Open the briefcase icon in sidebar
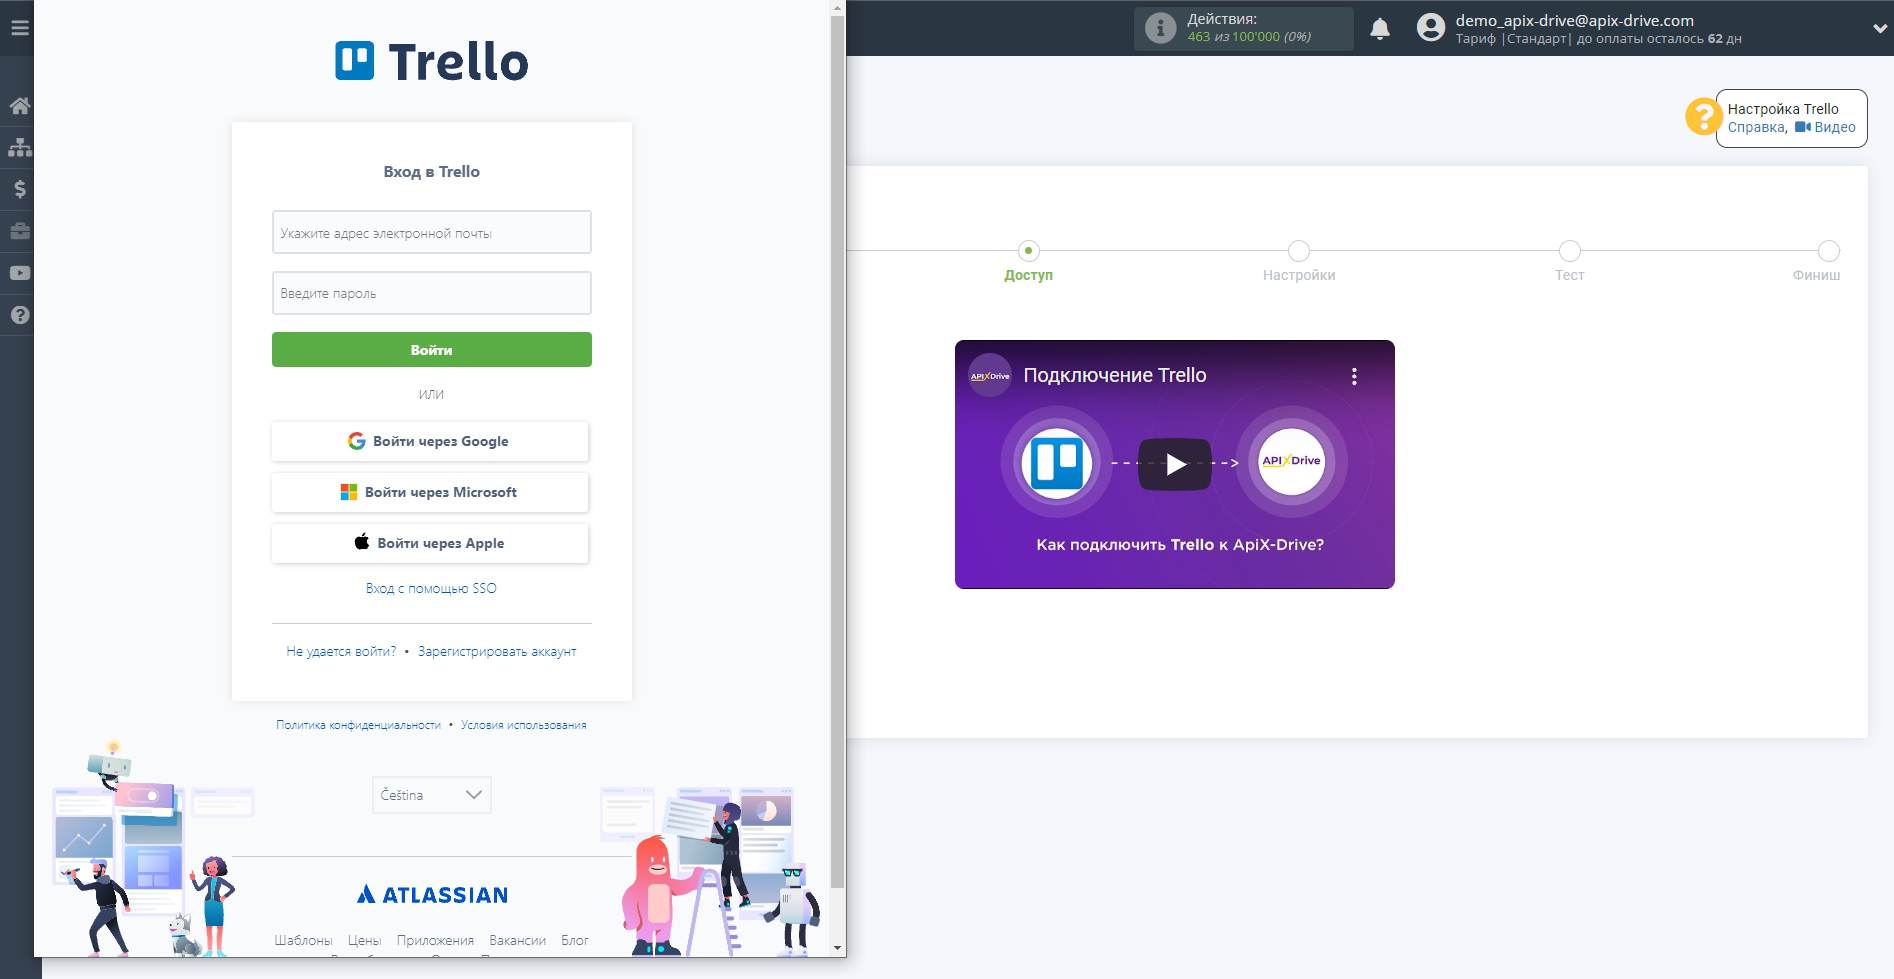1894x979 pixels. pos(19,231)
